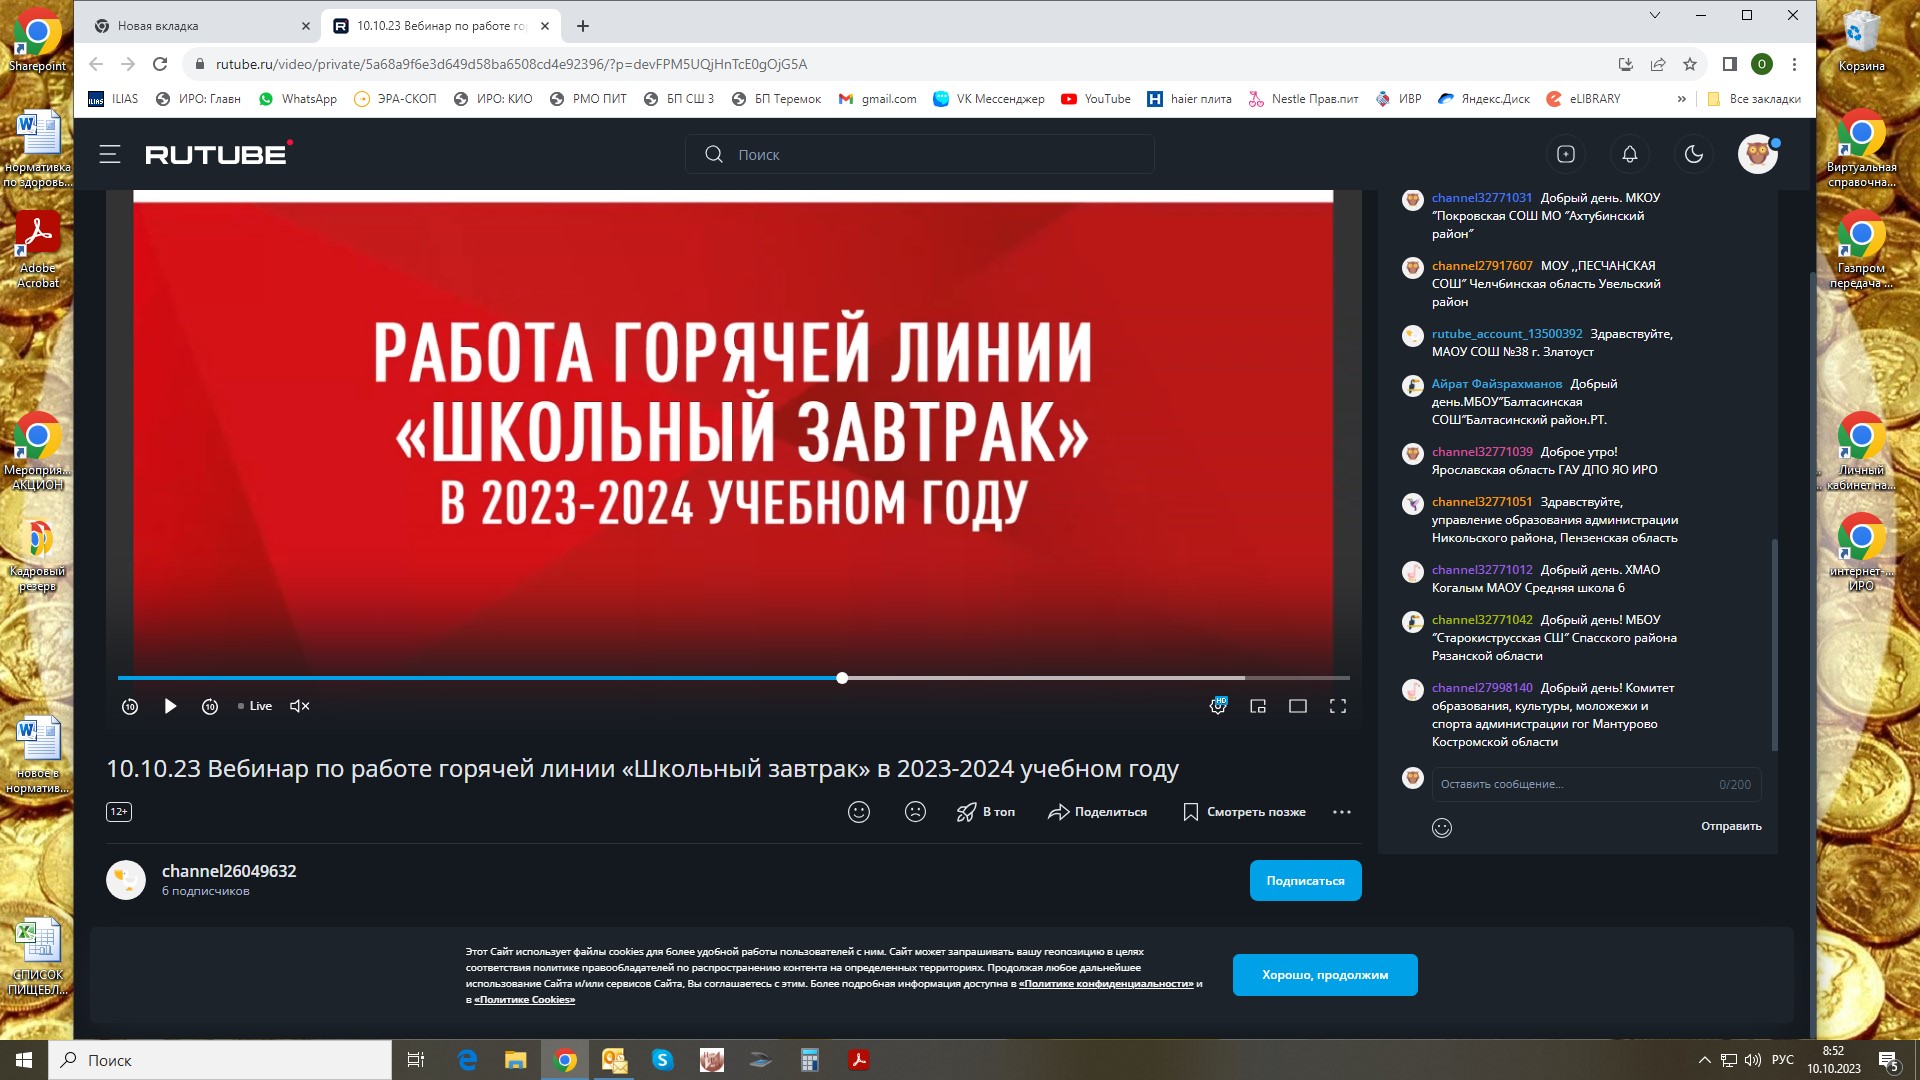Jump to Live broadcast point
Viewport: 1920px width, 1080px height.
tap(255, 706)
